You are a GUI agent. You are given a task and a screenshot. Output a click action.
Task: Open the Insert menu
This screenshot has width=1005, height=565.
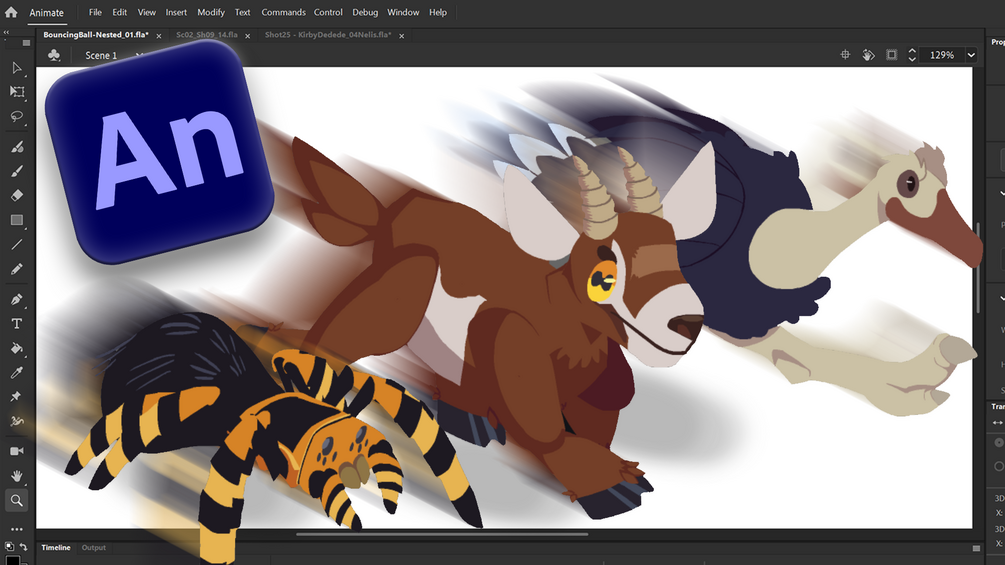point(176,12)
